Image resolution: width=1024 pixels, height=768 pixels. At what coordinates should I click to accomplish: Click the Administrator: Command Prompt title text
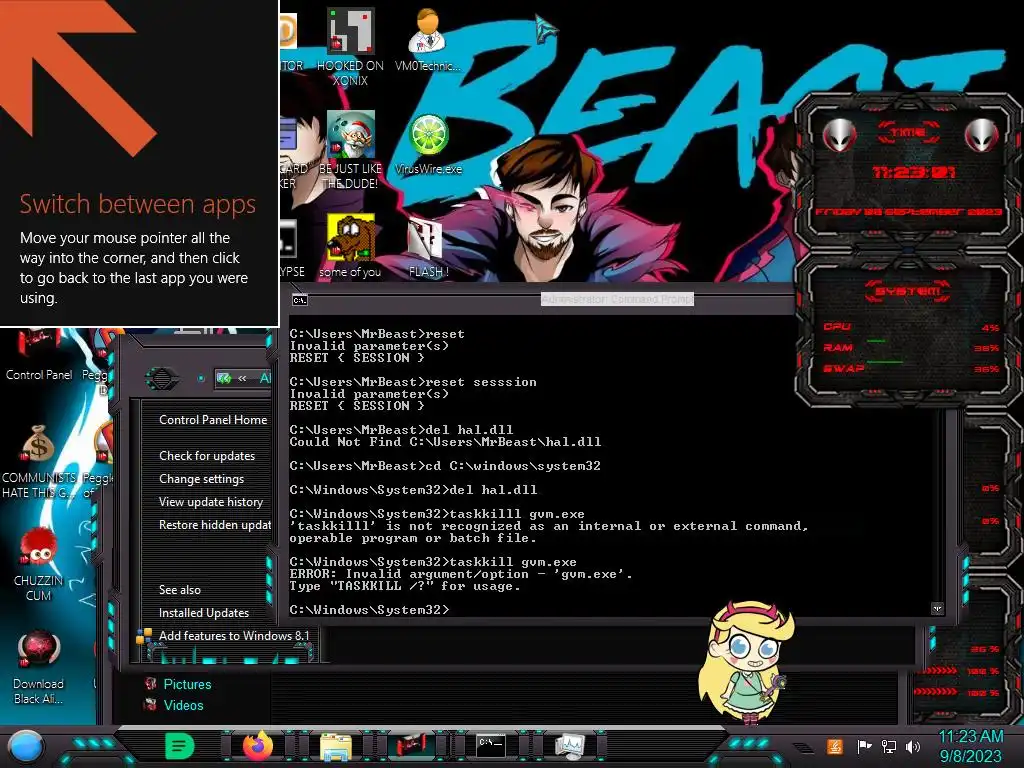pyautogui.click(x=617, y=299)
